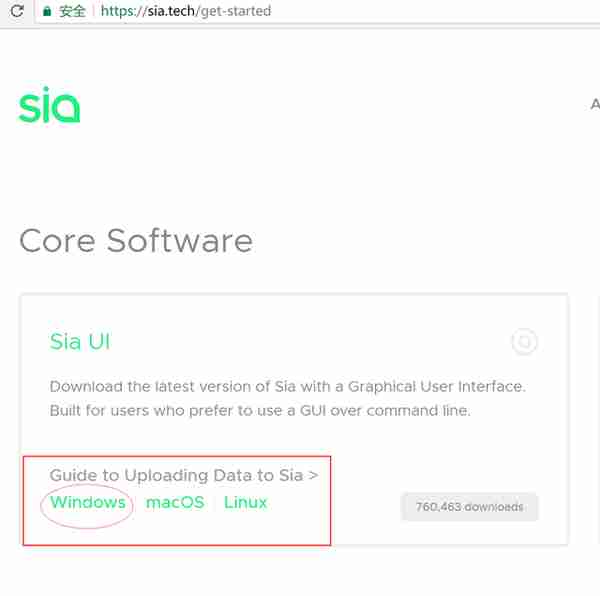
Task: Click the Sia logo to go home
Action: 50,105
